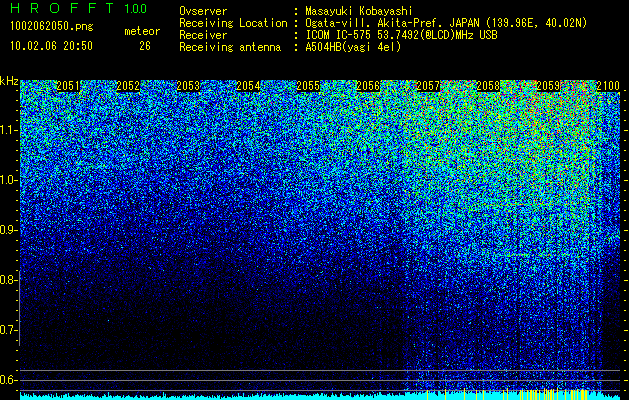Select the file name 1002062050.png
629x400 pixels.
pos(52,26)
